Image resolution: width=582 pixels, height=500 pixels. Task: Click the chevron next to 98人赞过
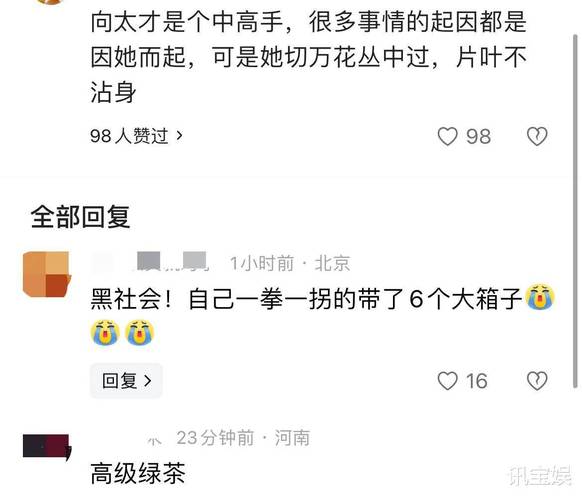coord(179,135)
